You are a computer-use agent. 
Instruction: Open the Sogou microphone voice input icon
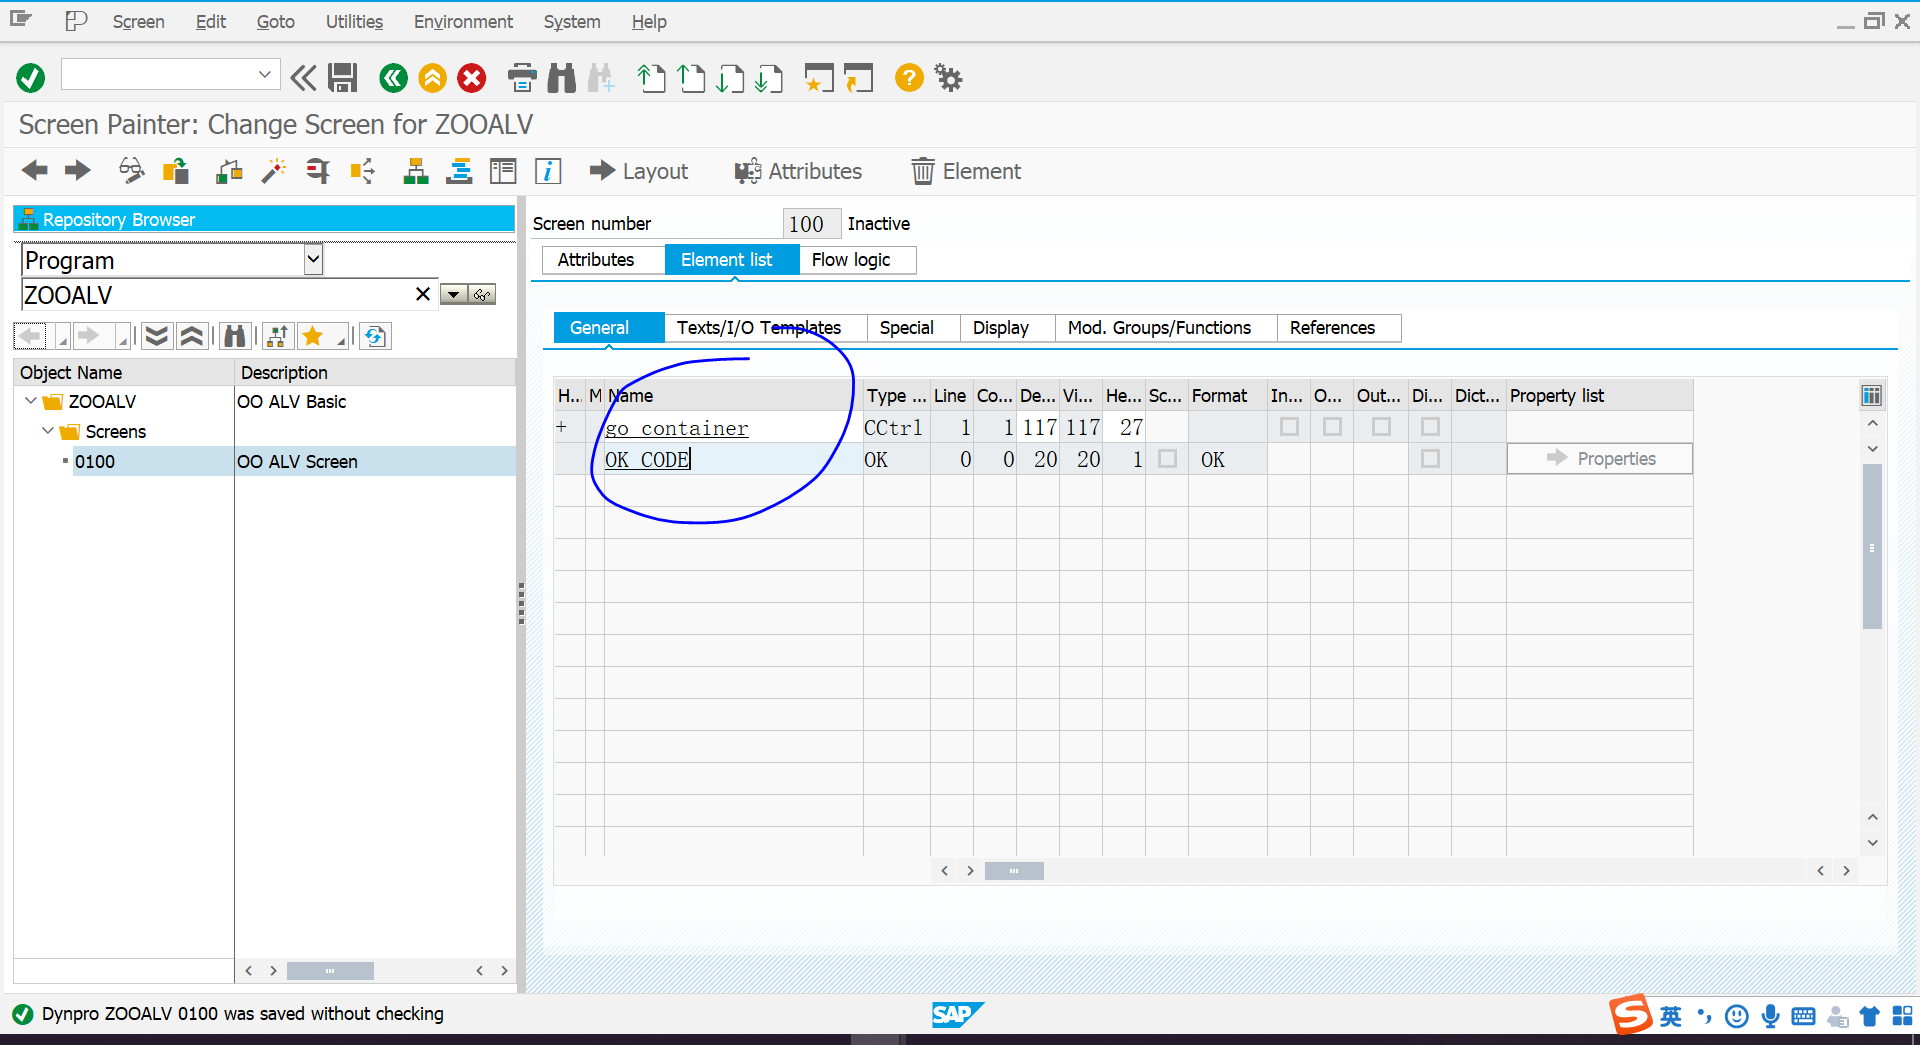(1769, 1015)
